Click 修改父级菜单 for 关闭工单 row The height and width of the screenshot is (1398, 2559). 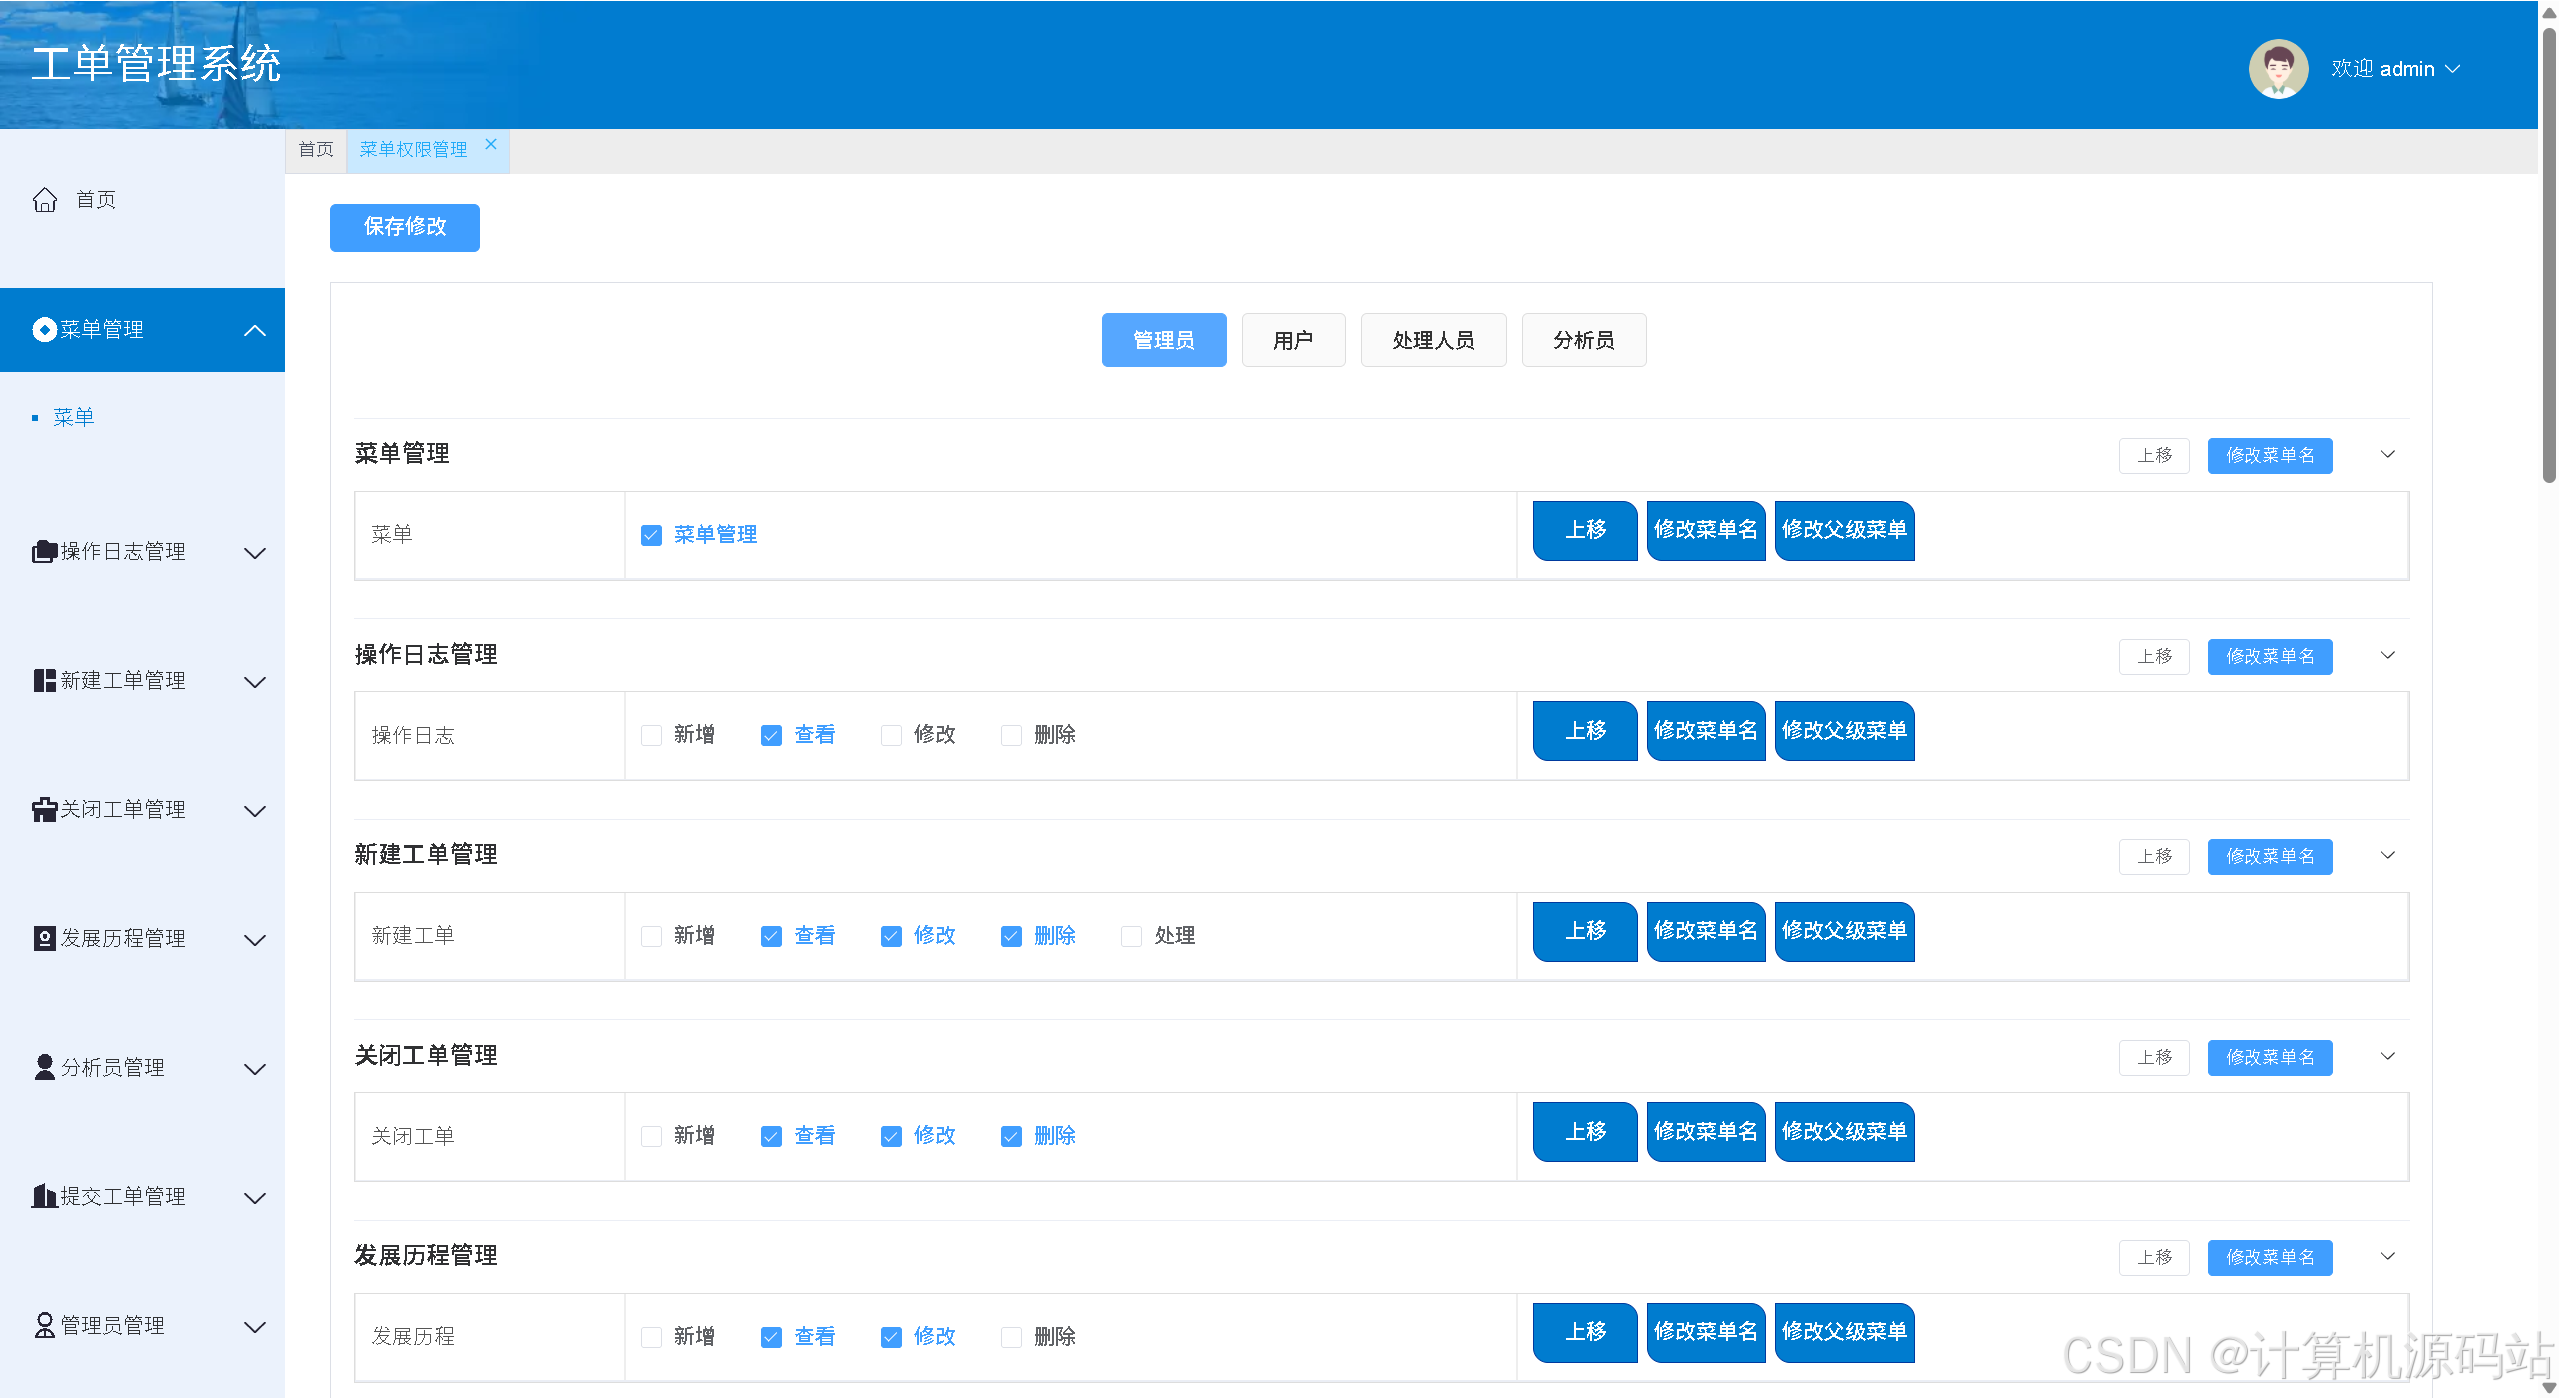click(1844, 1132)
